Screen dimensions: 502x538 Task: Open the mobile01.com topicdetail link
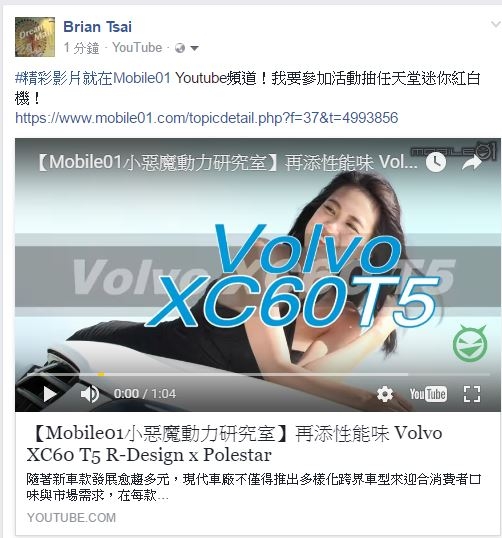coord(207,118)
